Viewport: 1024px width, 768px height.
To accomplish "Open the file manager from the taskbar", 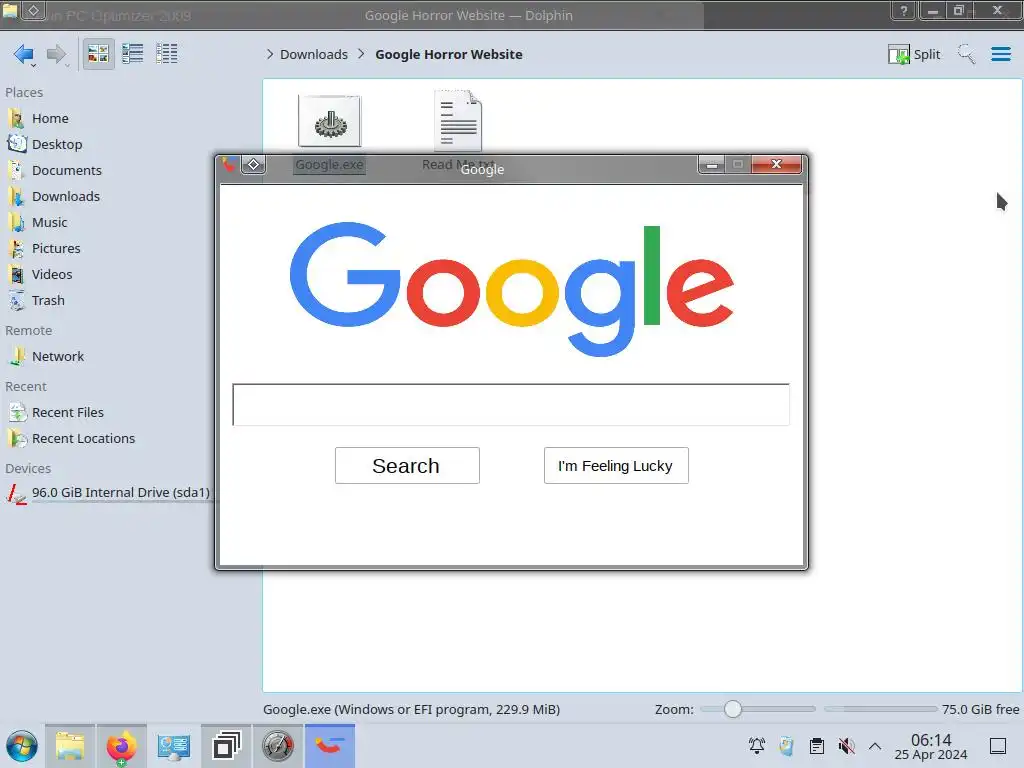I will [x=70, y=746].
